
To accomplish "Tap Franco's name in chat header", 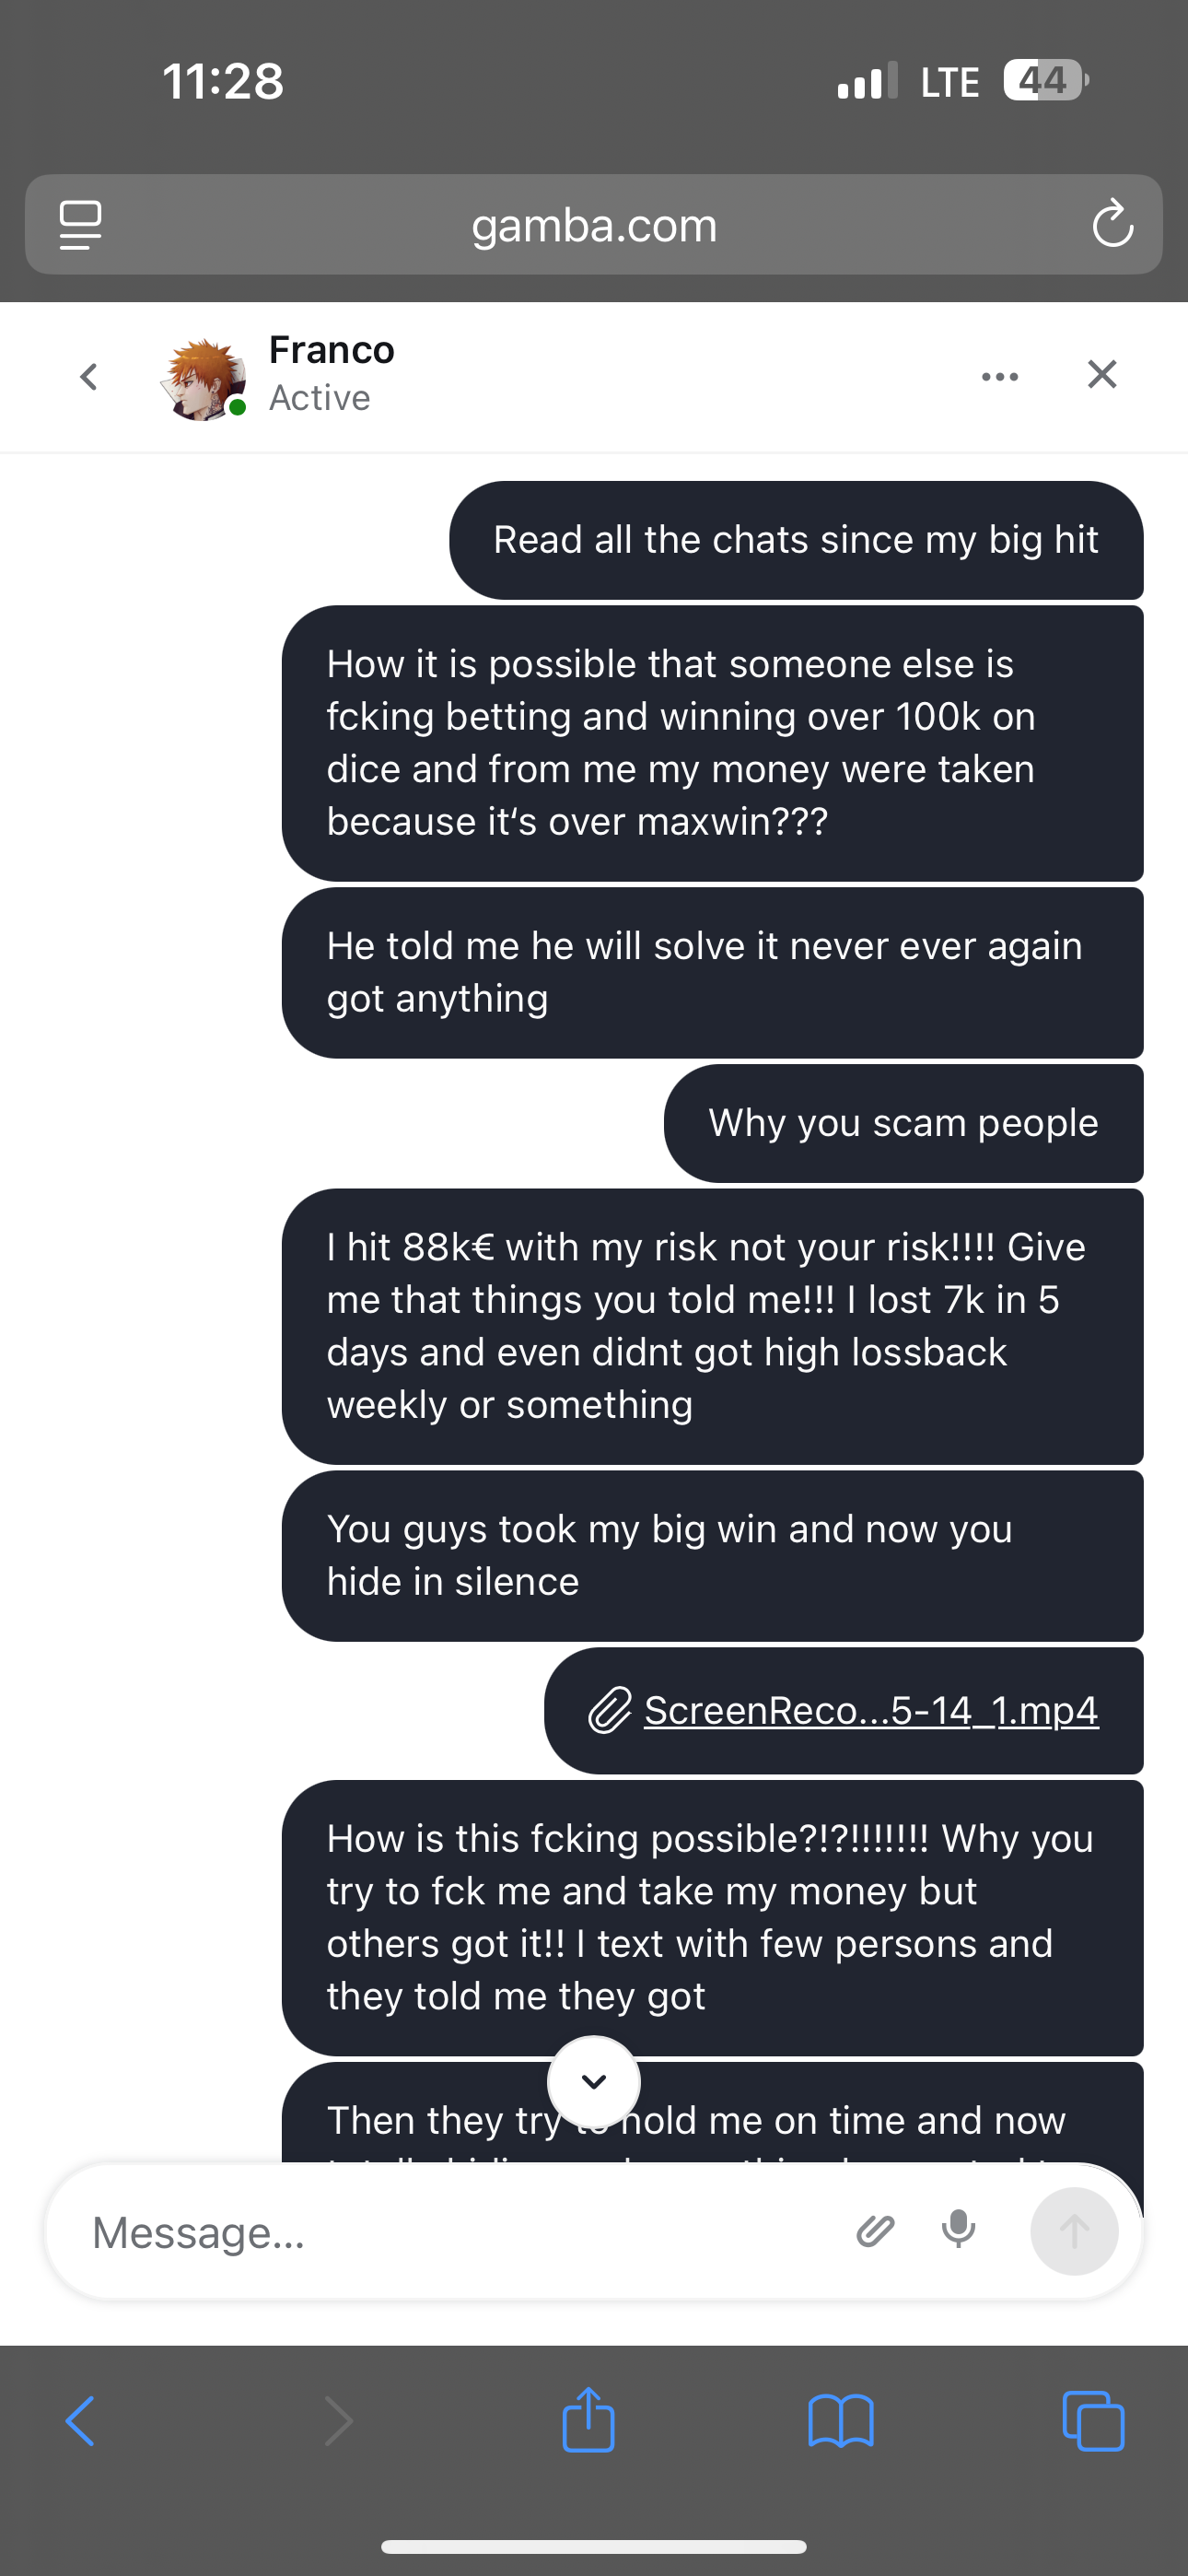I will pyautogui.click(x=331, y=350).
